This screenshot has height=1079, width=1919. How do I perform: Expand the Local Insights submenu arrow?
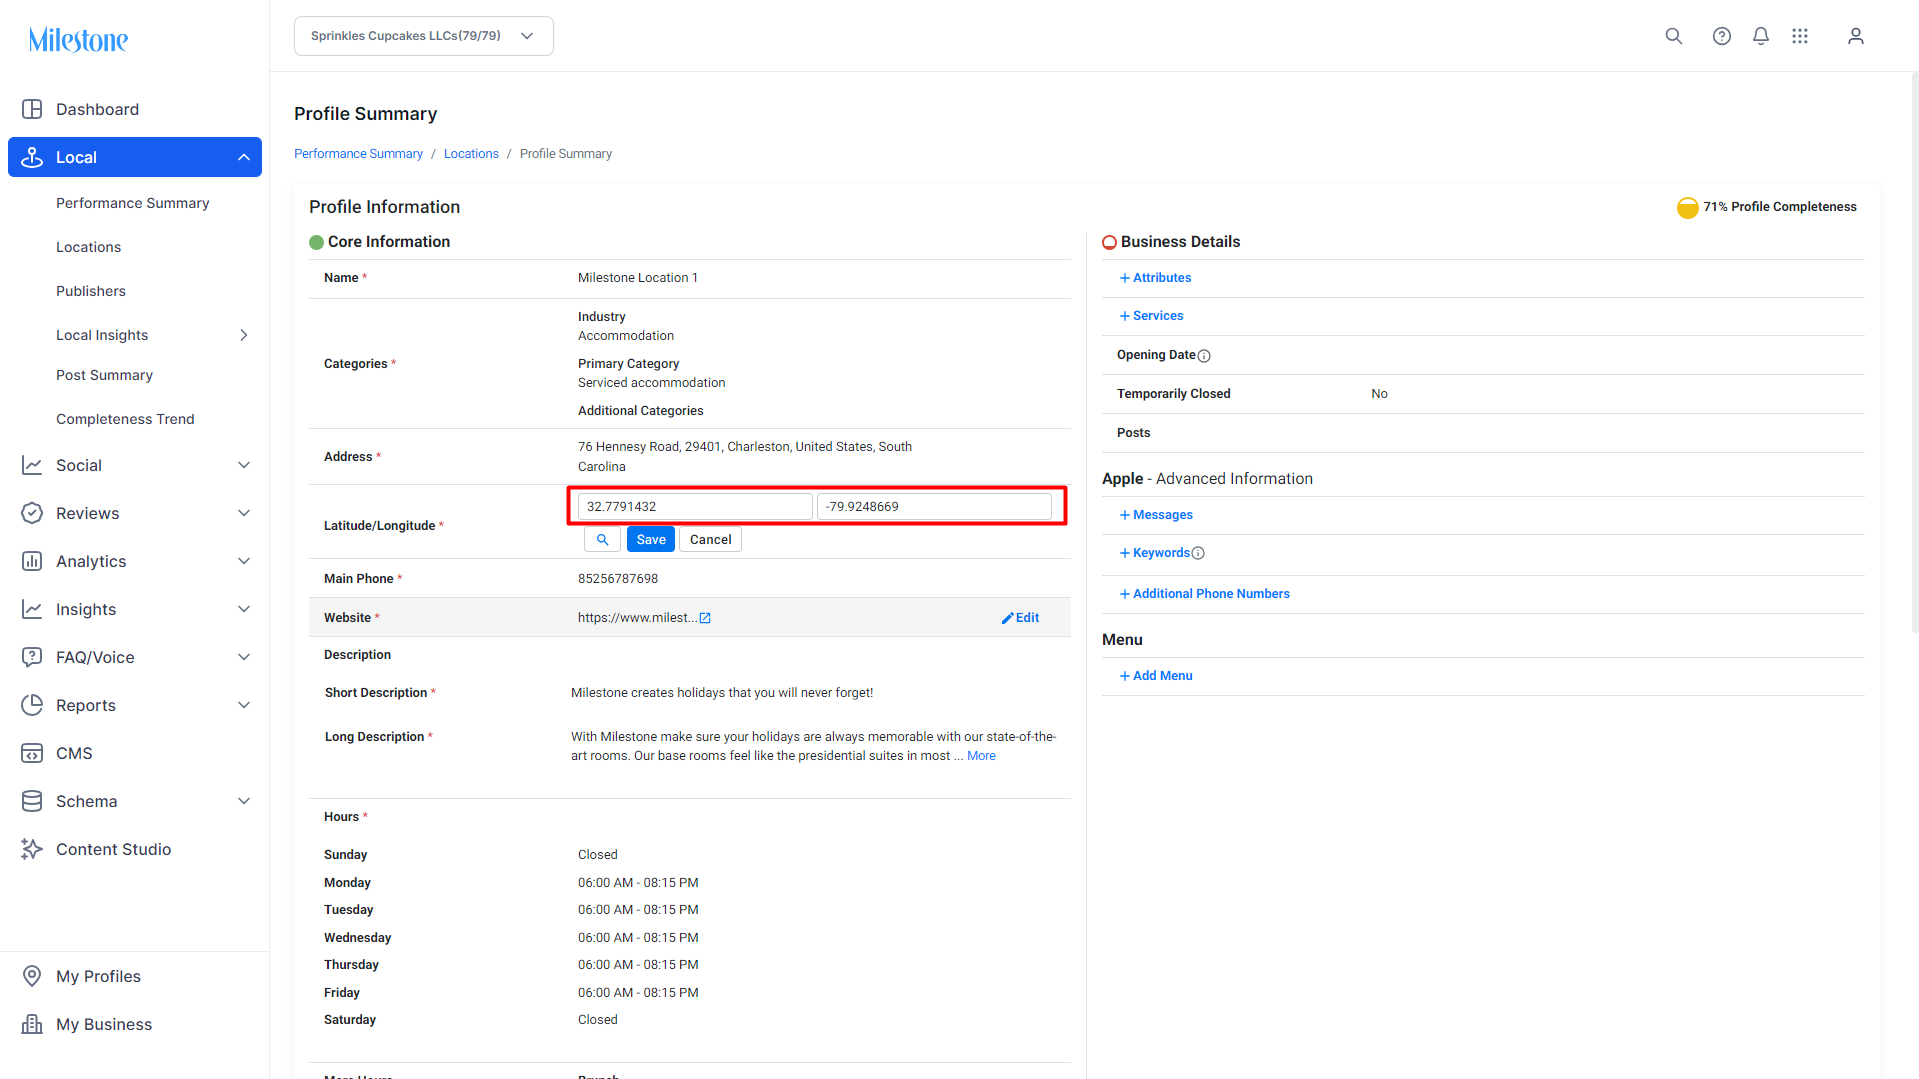244,335
